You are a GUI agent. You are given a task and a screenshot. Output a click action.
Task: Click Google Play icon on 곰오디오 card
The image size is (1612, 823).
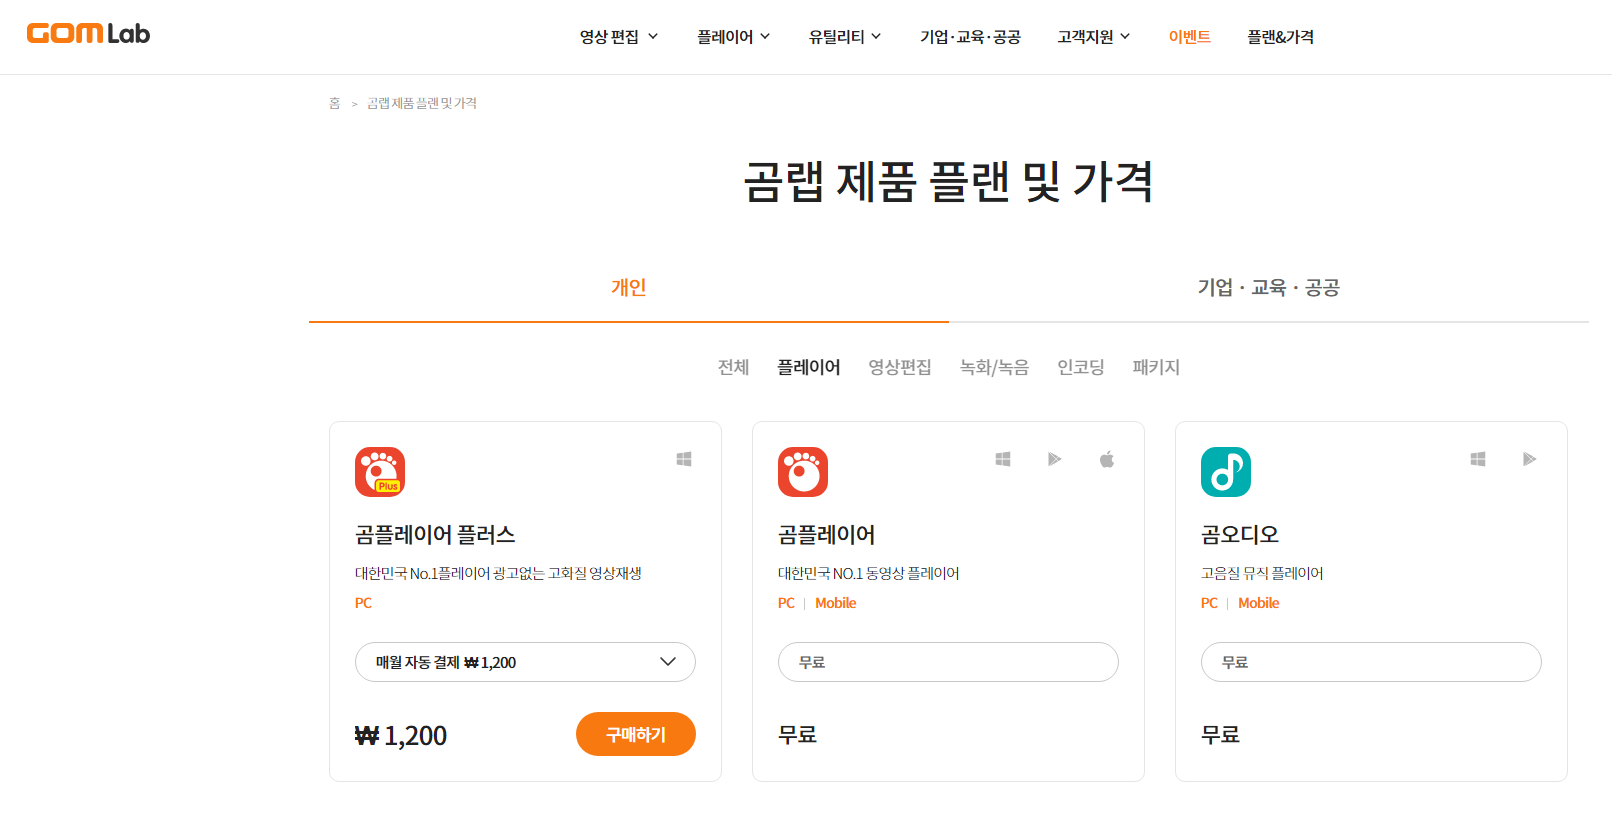click(1529, 459)
